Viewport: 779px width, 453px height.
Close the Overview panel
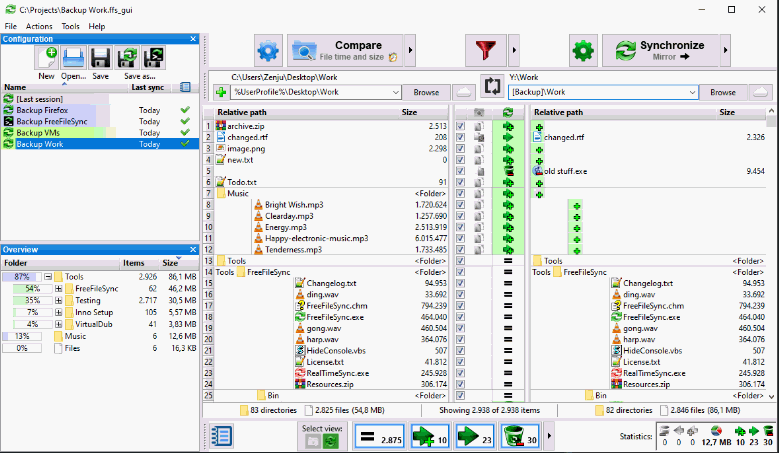click(193, 249)
